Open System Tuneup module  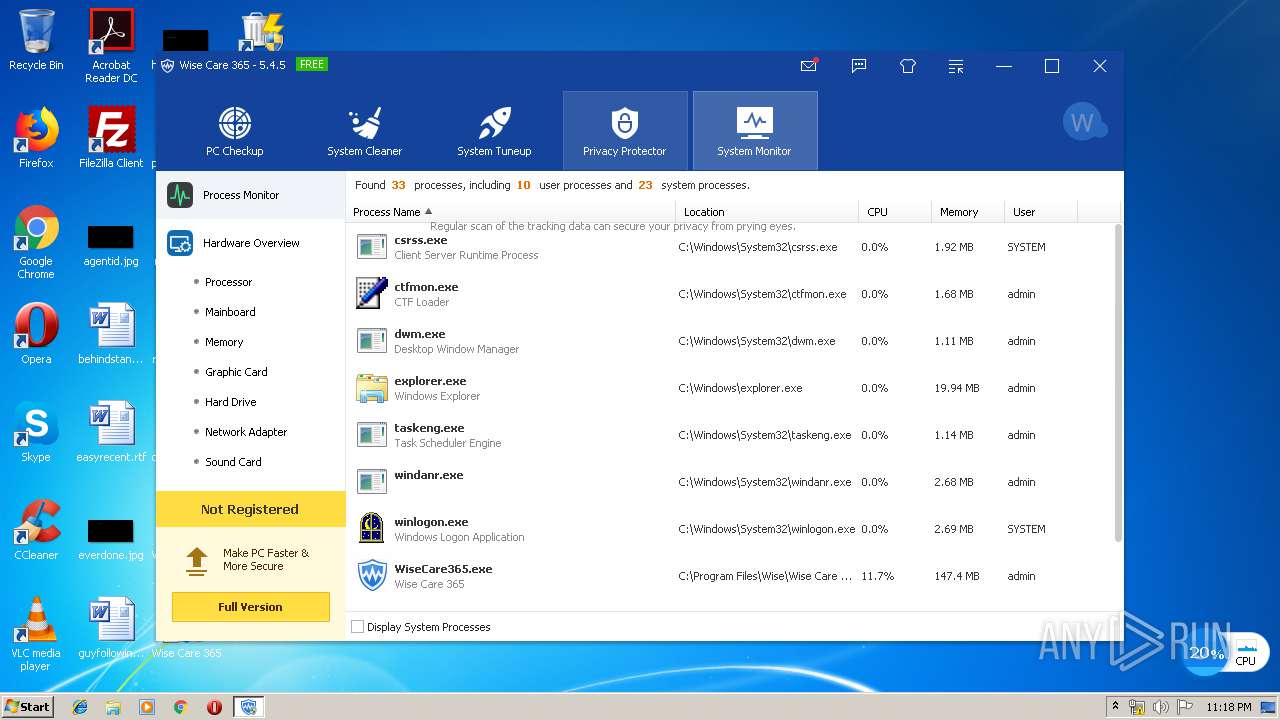(x=495, y=131)
